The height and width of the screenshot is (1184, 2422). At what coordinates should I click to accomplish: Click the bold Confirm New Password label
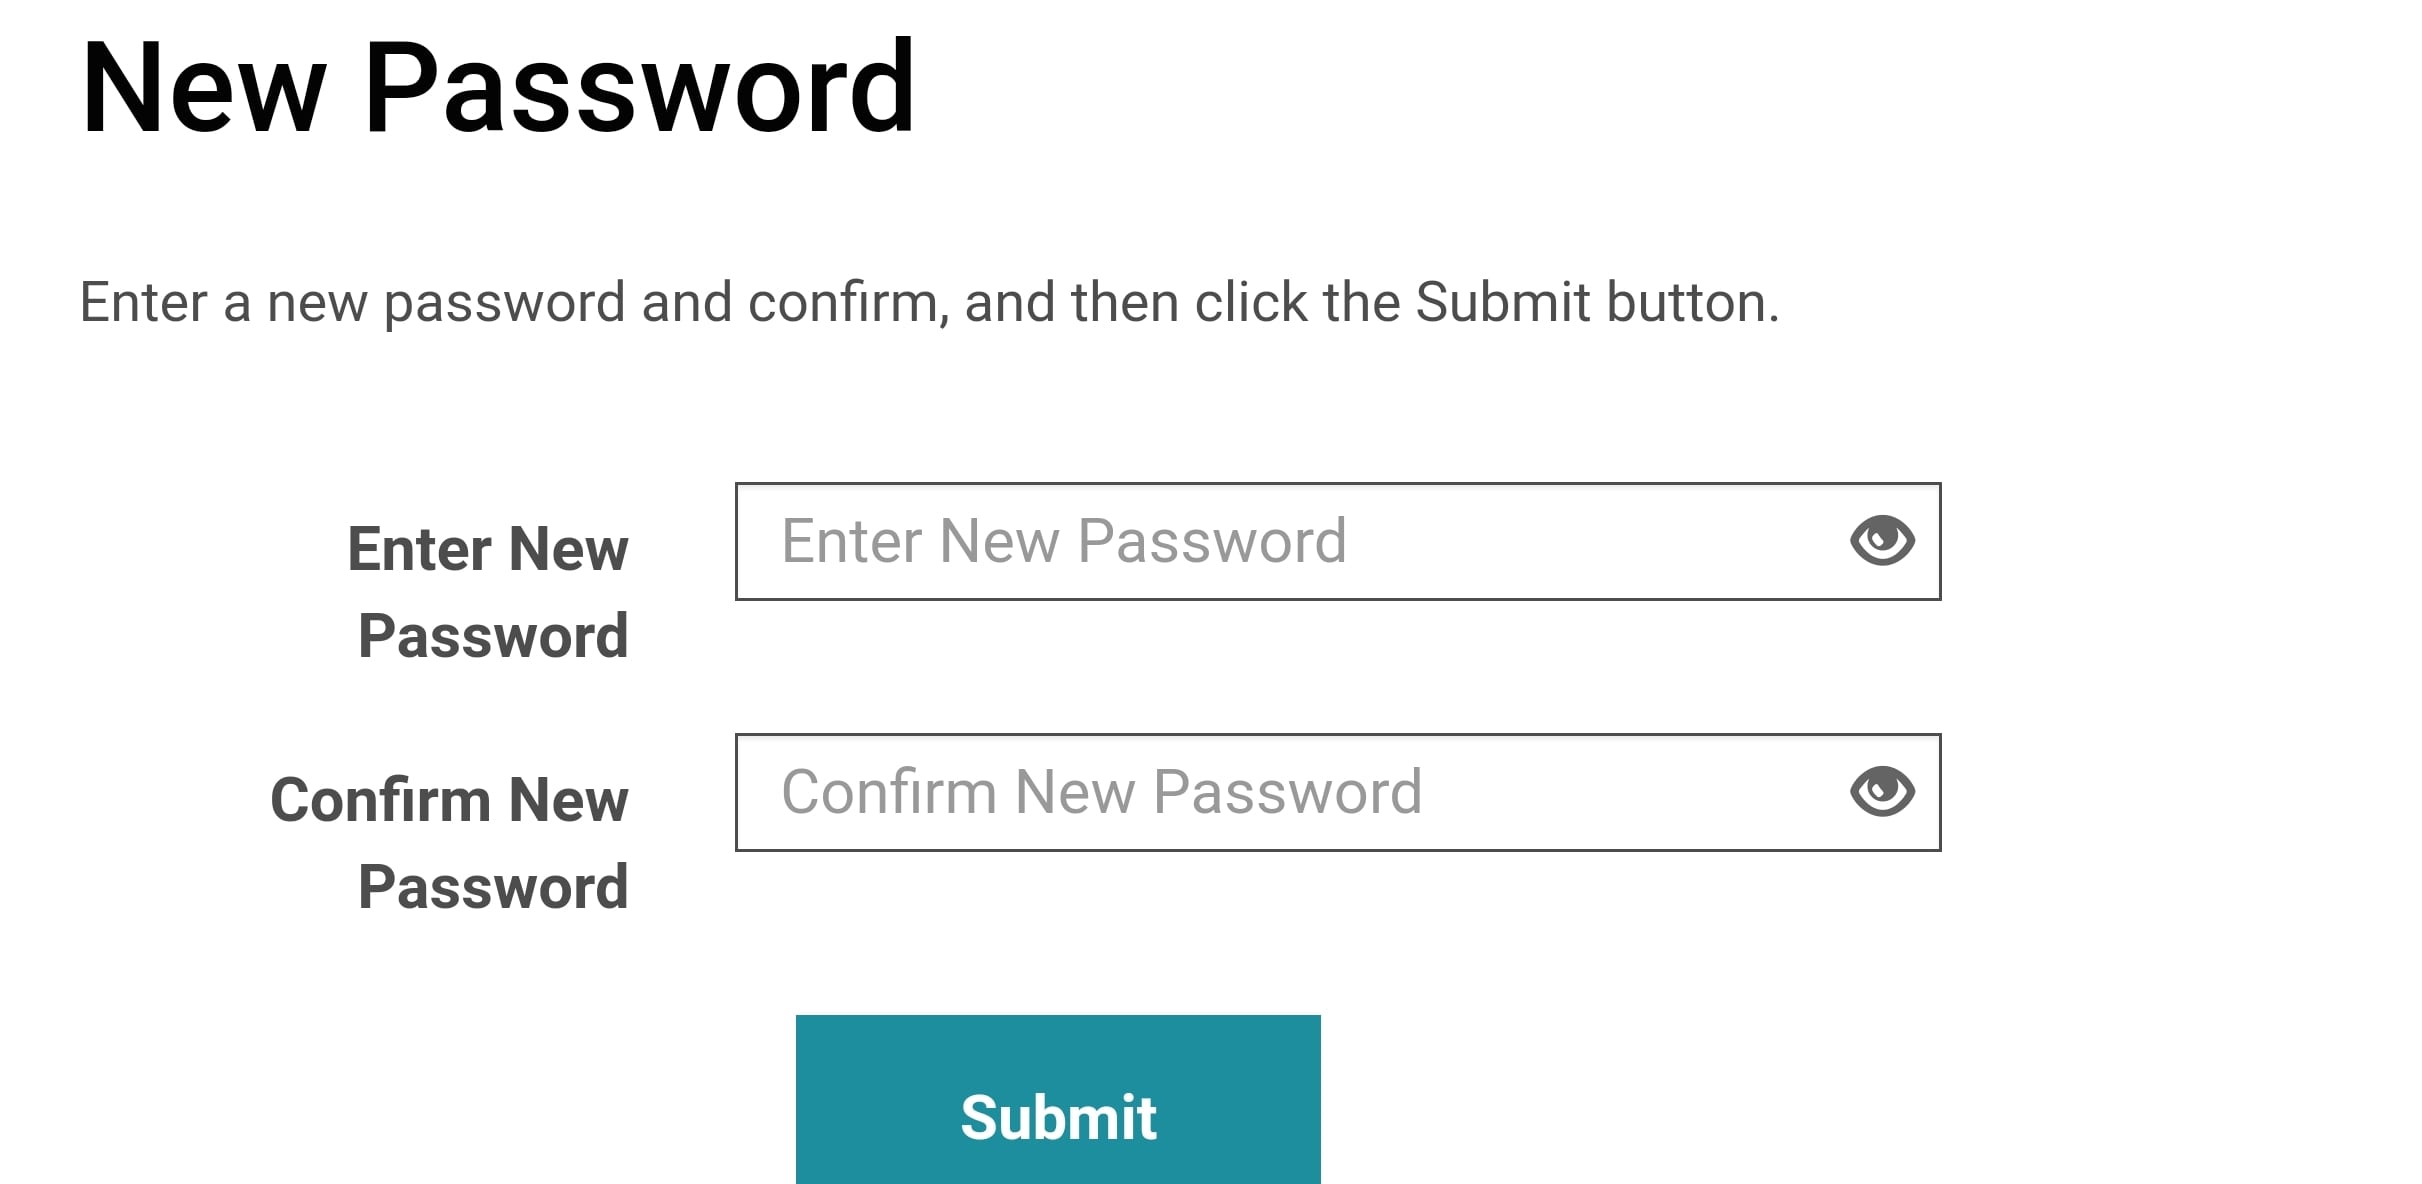click(450, 843)
